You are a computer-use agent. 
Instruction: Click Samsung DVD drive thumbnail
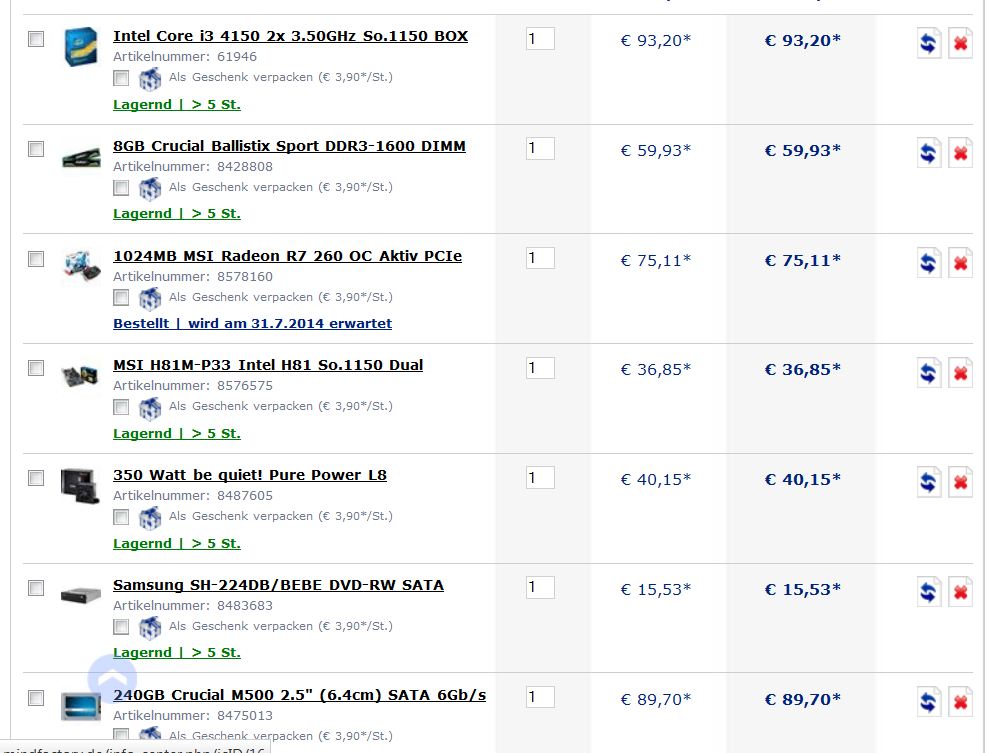(81, 595)
